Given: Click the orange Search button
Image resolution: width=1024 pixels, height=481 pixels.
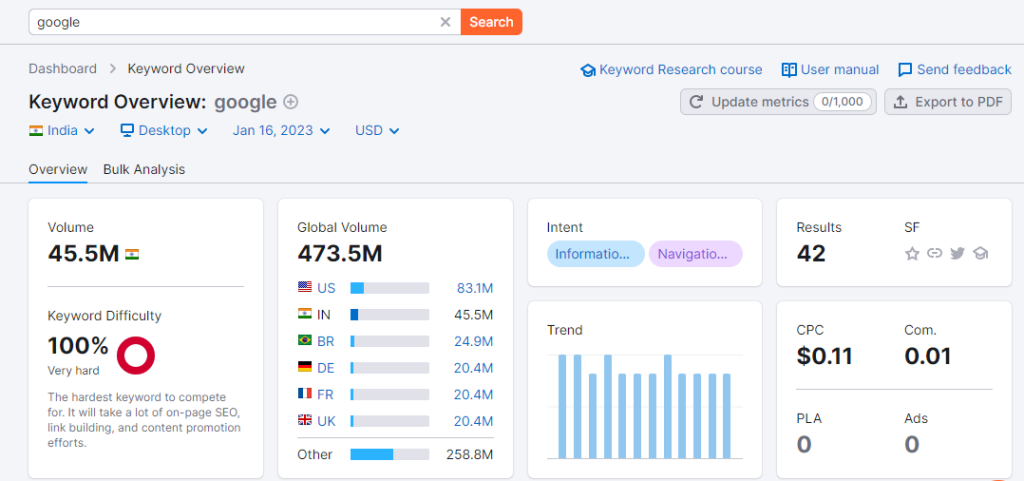Looking at the screenshot, I should [491, 22].
